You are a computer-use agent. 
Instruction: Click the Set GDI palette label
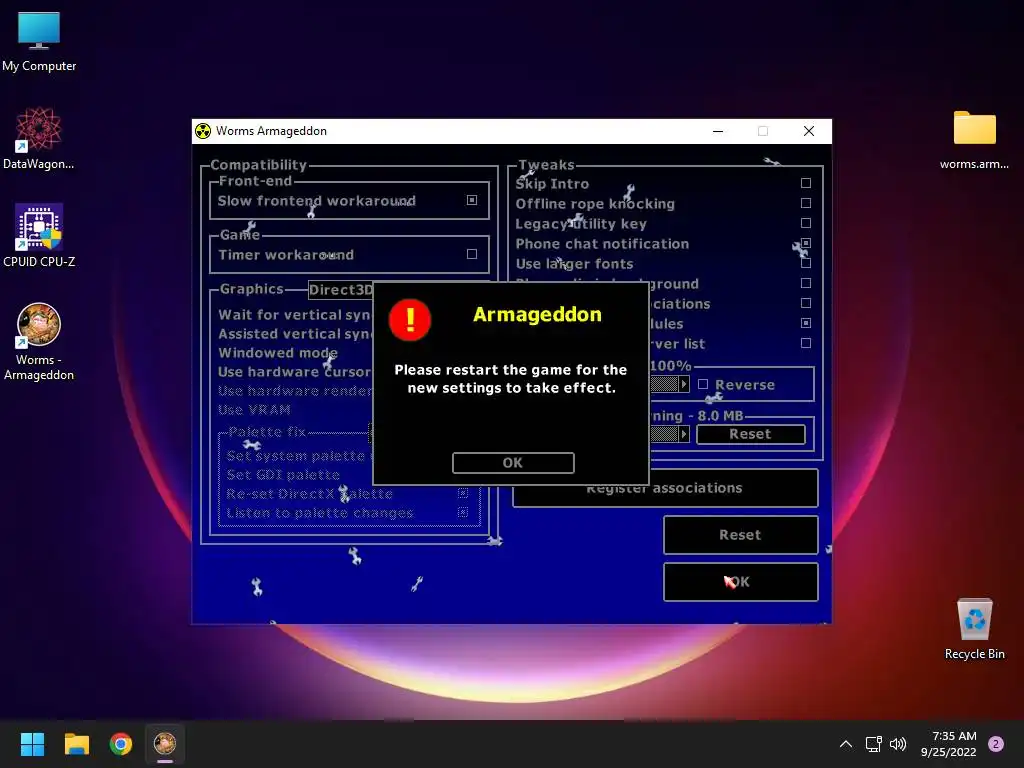tap(283, 475)
